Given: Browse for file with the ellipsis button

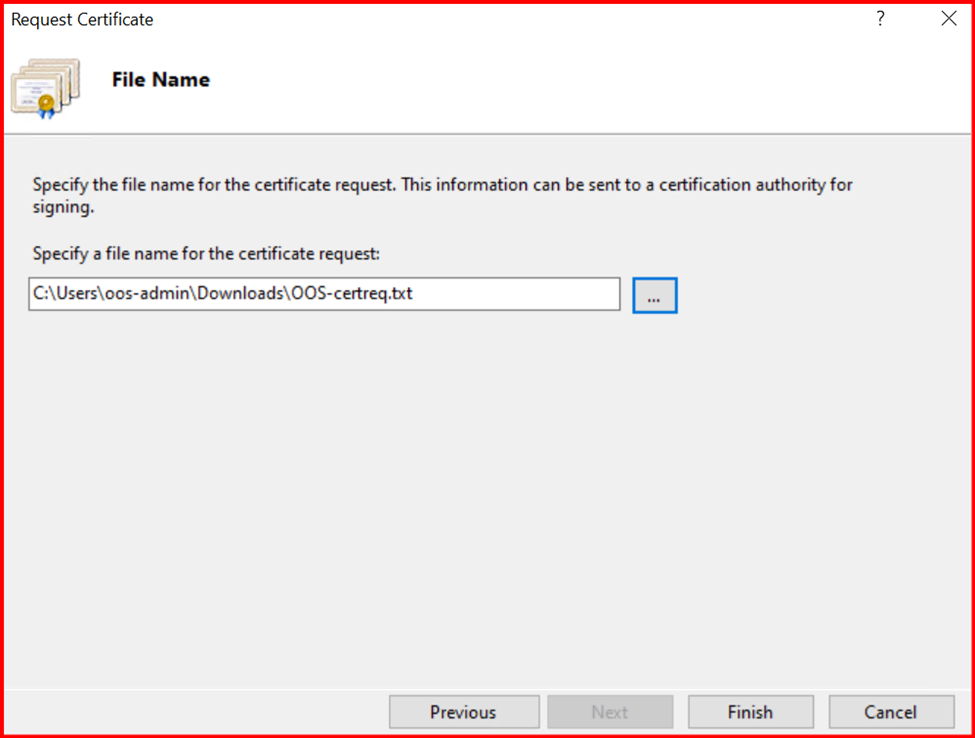Looking at the screenshot, I should click(655, 296).
